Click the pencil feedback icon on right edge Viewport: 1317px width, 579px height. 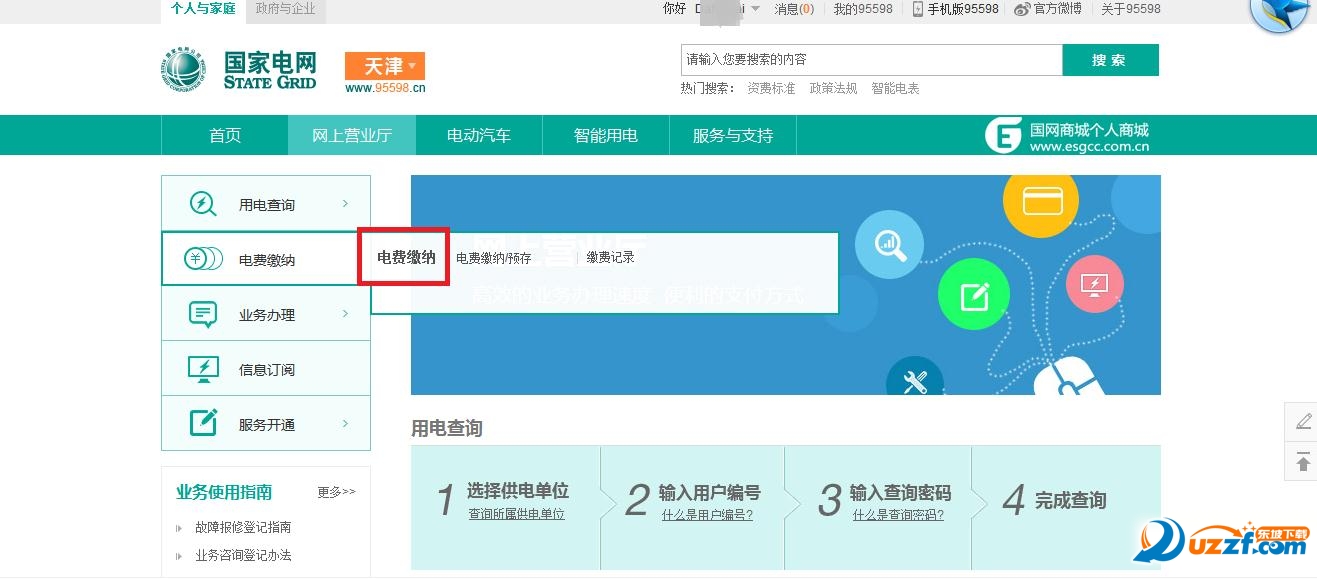click(1301, 422)
